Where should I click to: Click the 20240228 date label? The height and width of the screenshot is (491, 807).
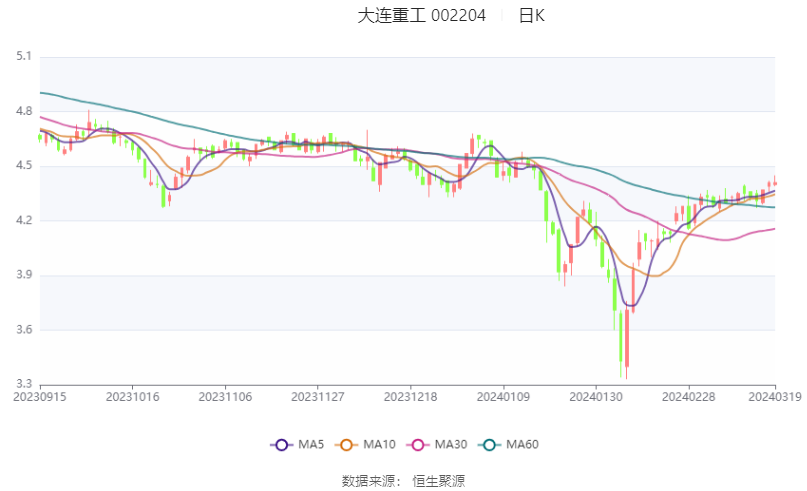[x=688, y=397]
